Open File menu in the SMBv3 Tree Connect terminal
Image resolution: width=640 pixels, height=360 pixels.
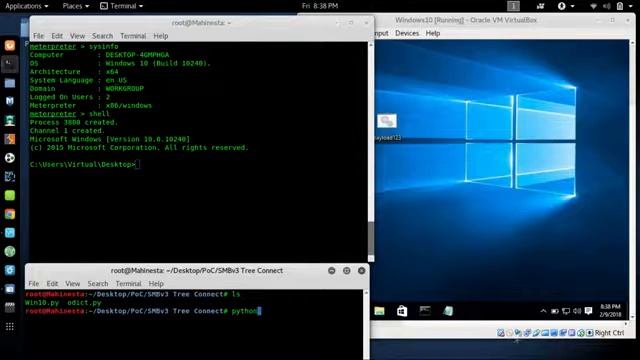(x=33, y=283)
